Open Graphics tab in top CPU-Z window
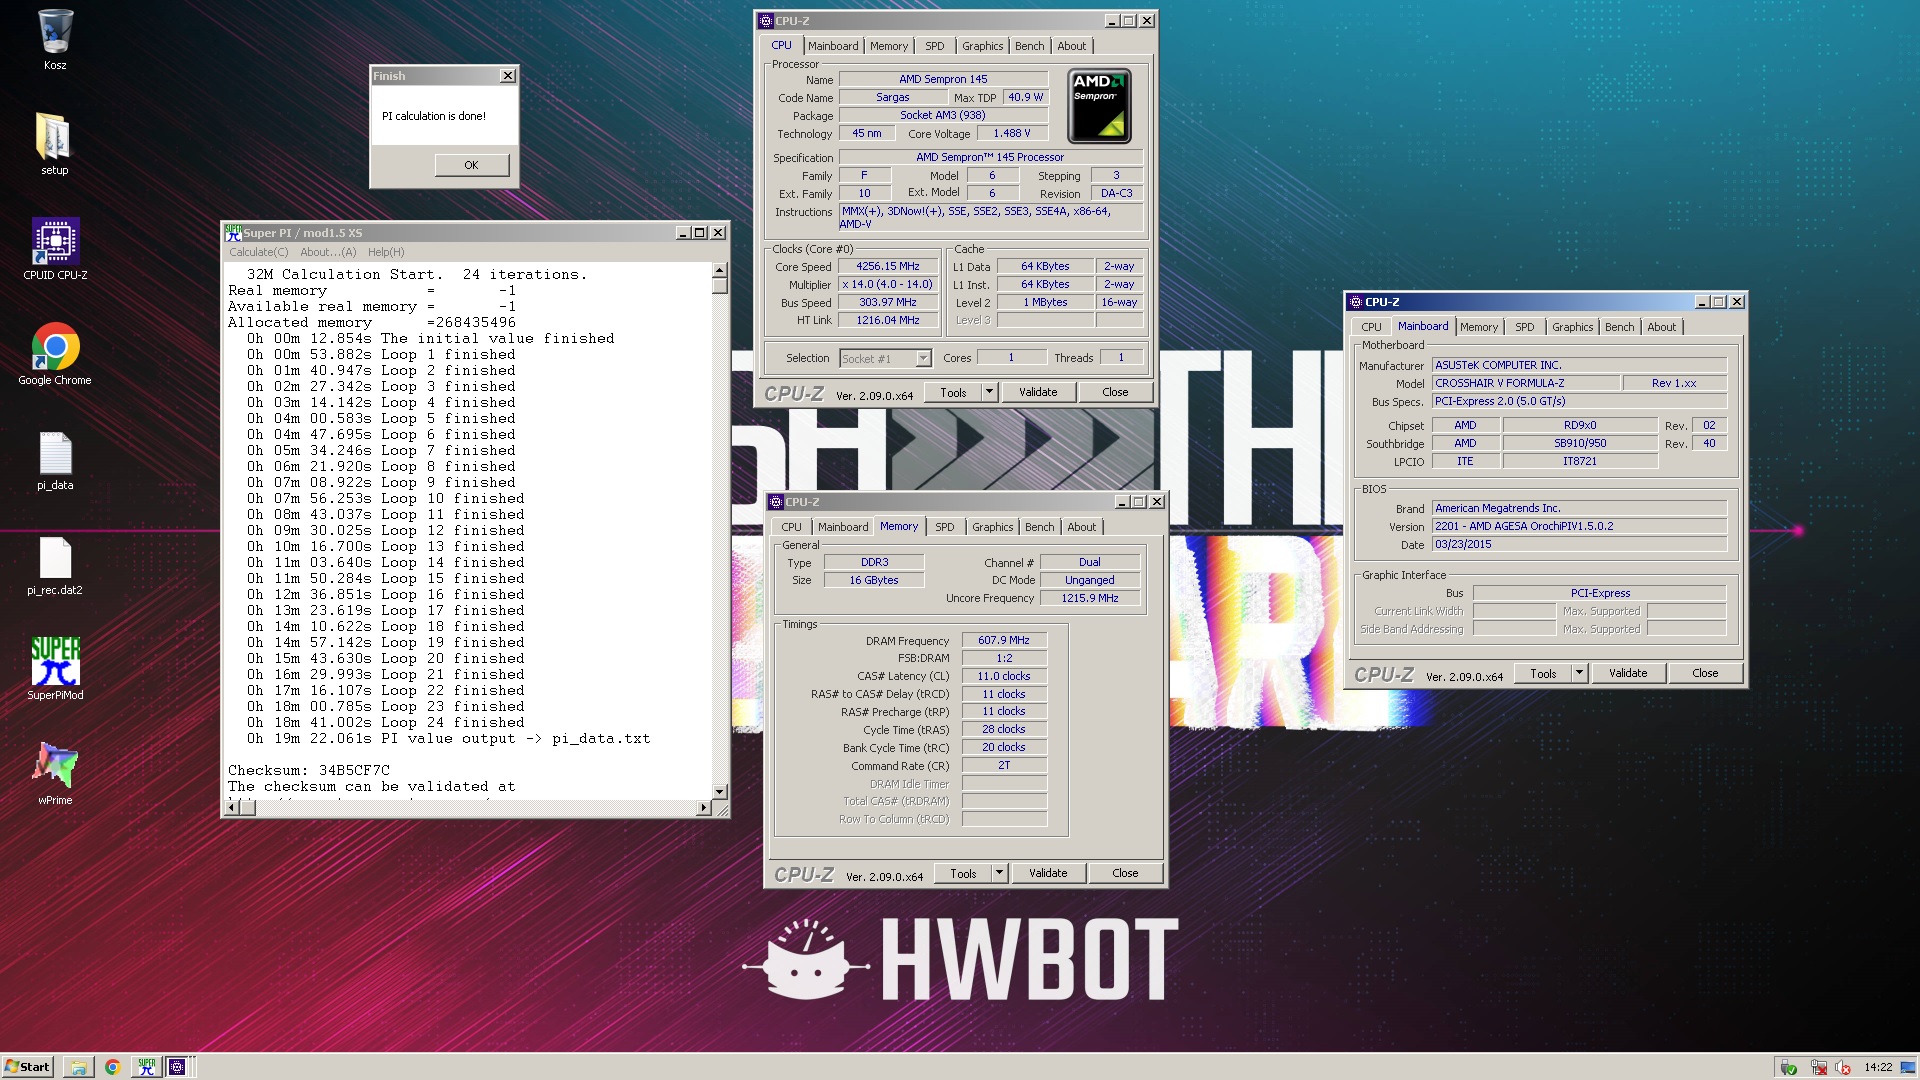Screen dimensions: 1920x1080 [982, 46]
